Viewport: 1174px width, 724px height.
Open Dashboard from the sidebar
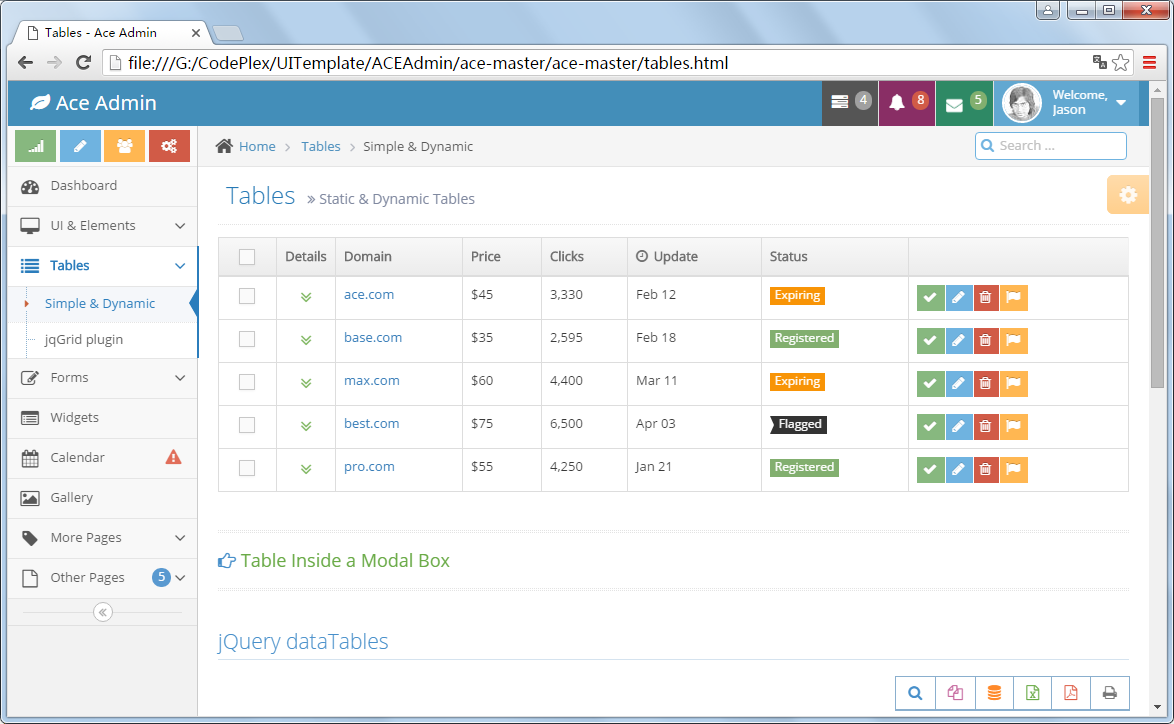coord(84,186)
